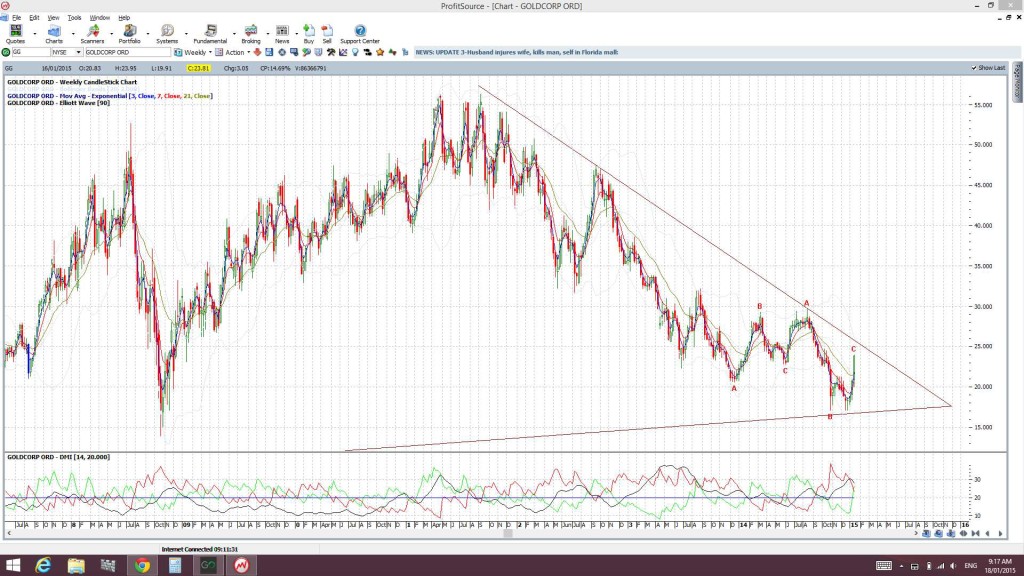Open the Edit menu
The image size is (1024, 576).
(34, 18)
